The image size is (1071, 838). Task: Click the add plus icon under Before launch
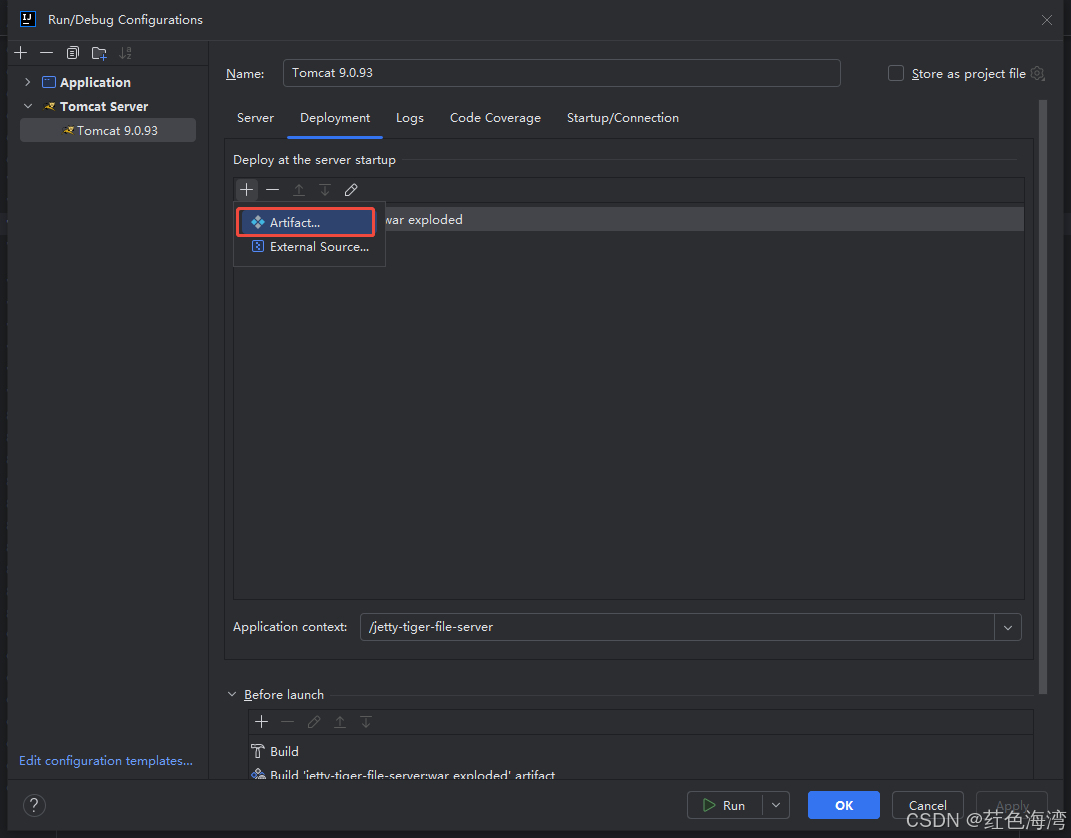(x=262, y=722)
